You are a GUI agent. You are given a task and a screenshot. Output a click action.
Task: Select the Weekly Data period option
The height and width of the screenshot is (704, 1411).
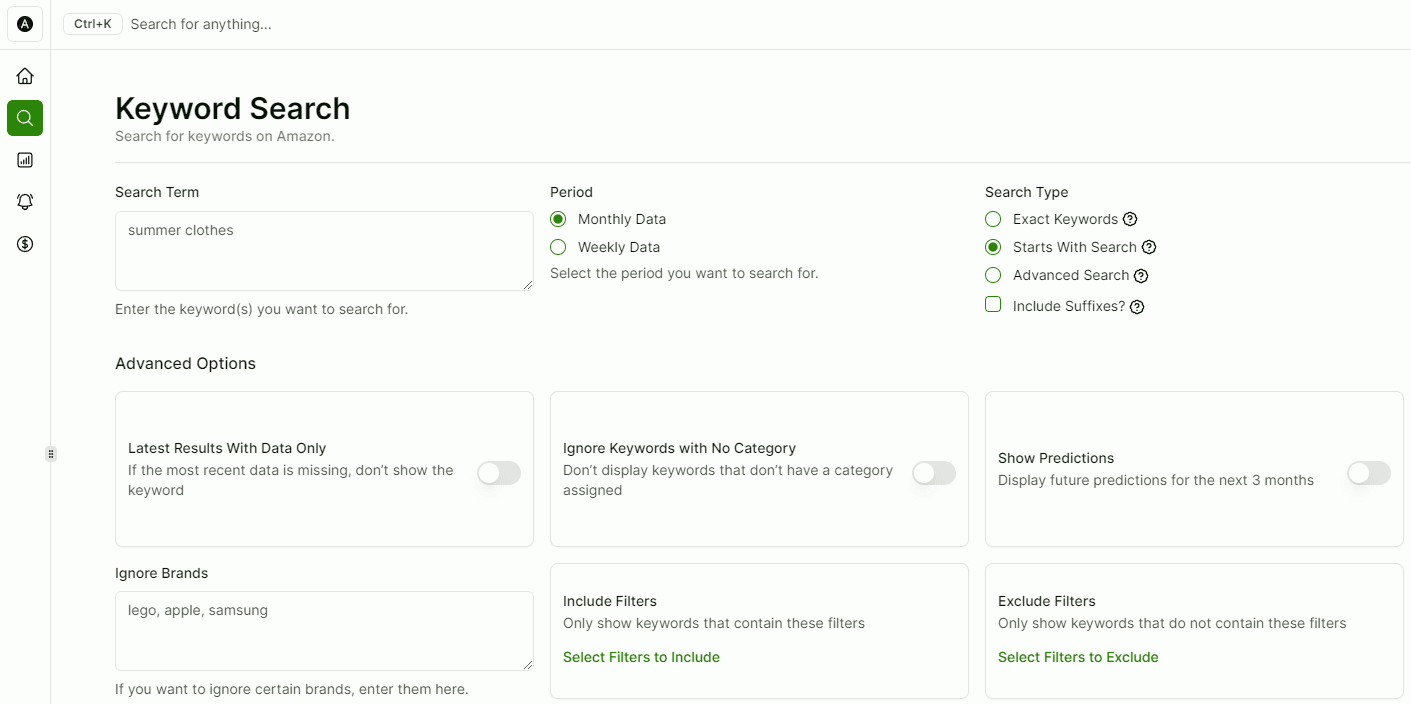(x=558, y=247)
